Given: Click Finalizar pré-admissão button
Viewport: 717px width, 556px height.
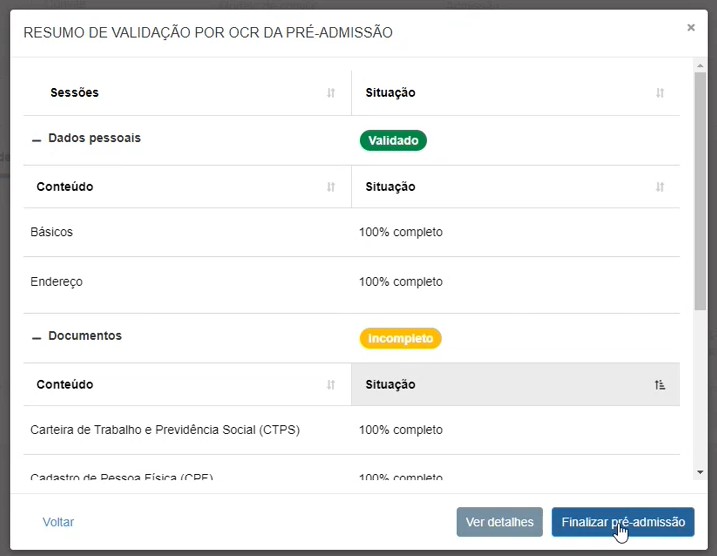Looking at the screenshot, I should [x=623, y=522].
